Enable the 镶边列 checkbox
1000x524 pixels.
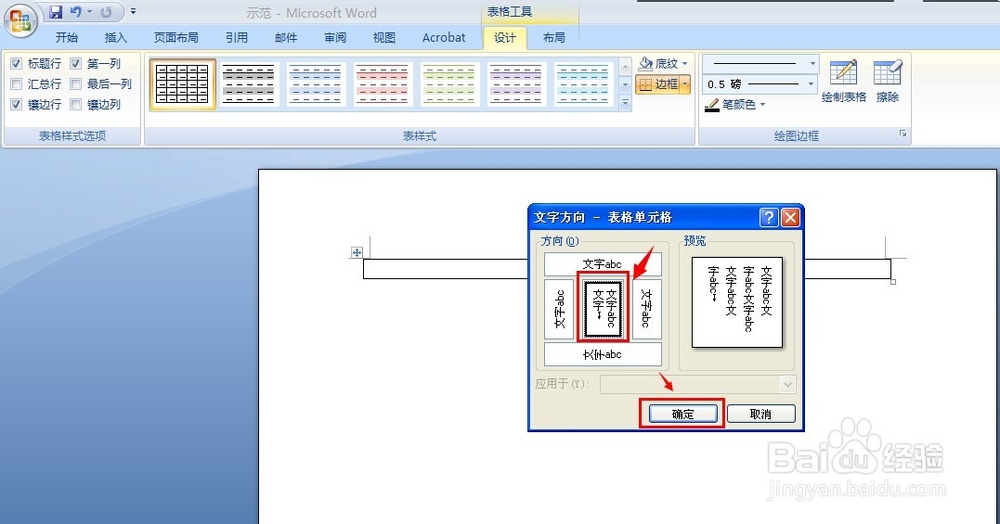(x=76, y=104)
